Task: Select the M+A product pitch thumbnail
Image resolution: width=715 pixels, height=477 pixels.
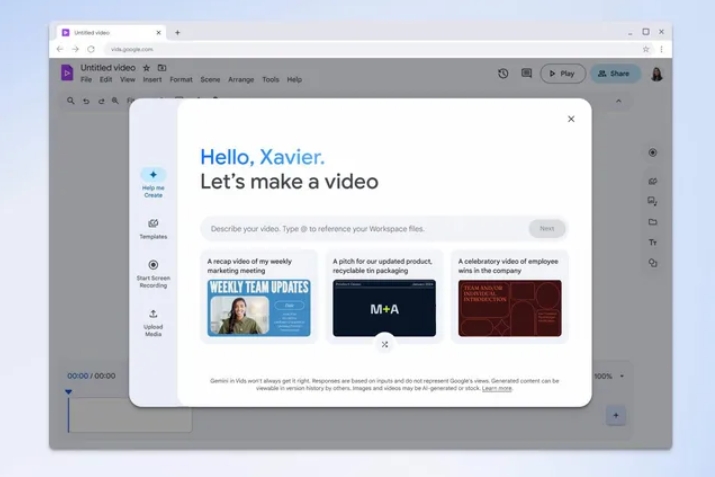Action: coord(384,308)
